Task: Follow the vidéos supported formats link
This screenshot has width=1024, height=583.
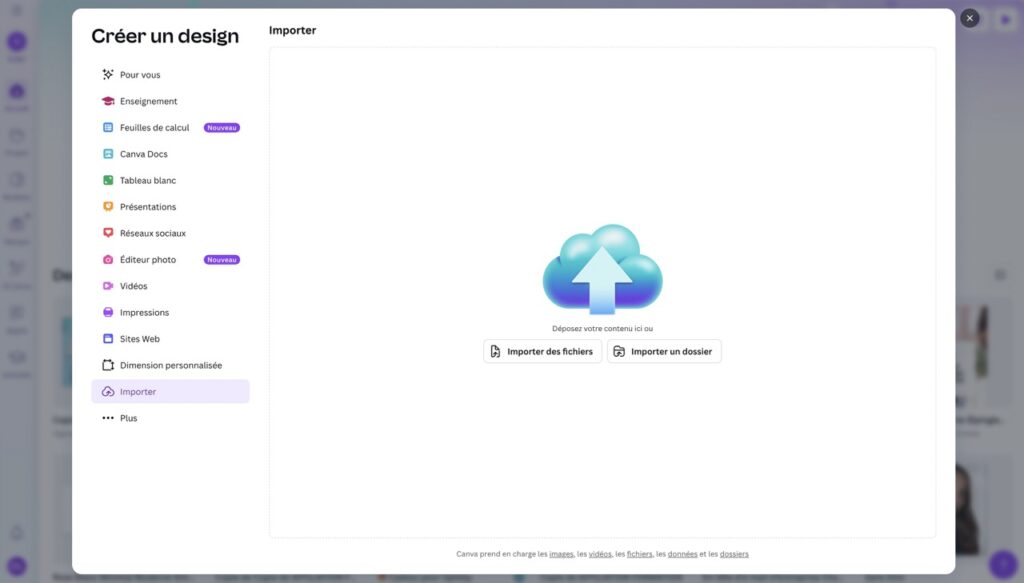Action: (600, 554)
